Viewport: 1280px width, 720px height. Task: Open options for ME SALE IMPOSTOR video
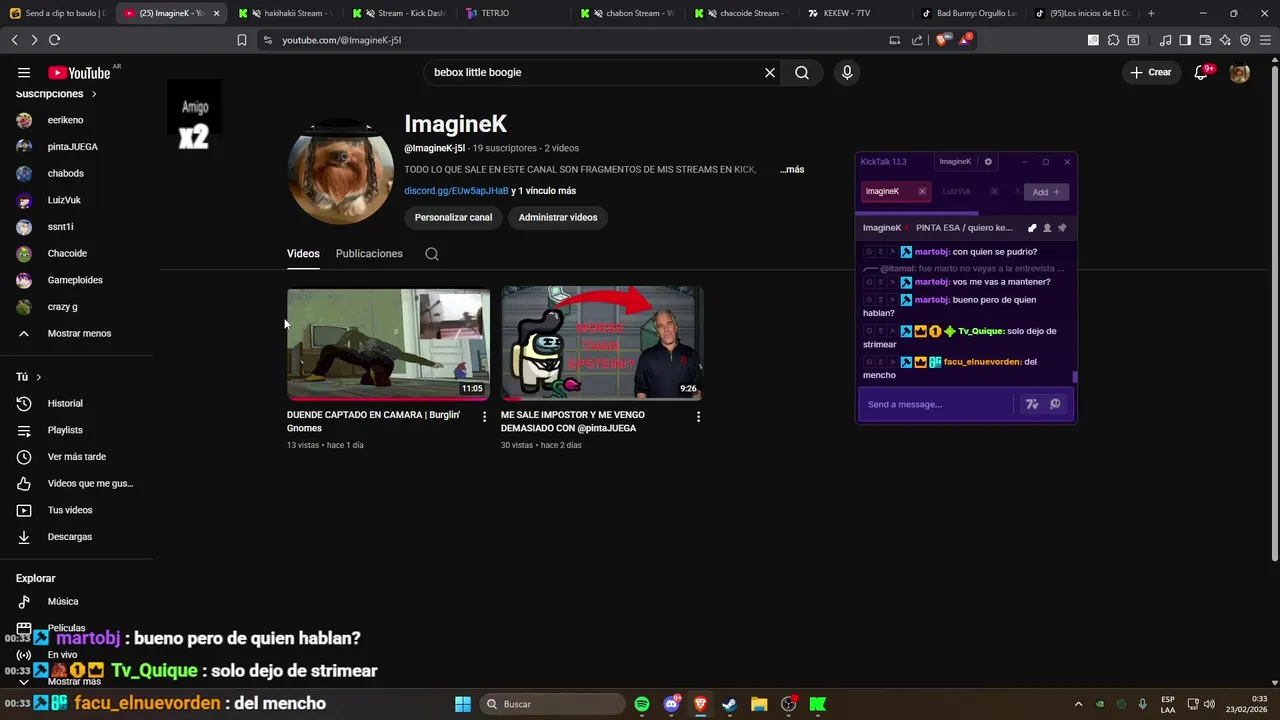coord(698,416)
